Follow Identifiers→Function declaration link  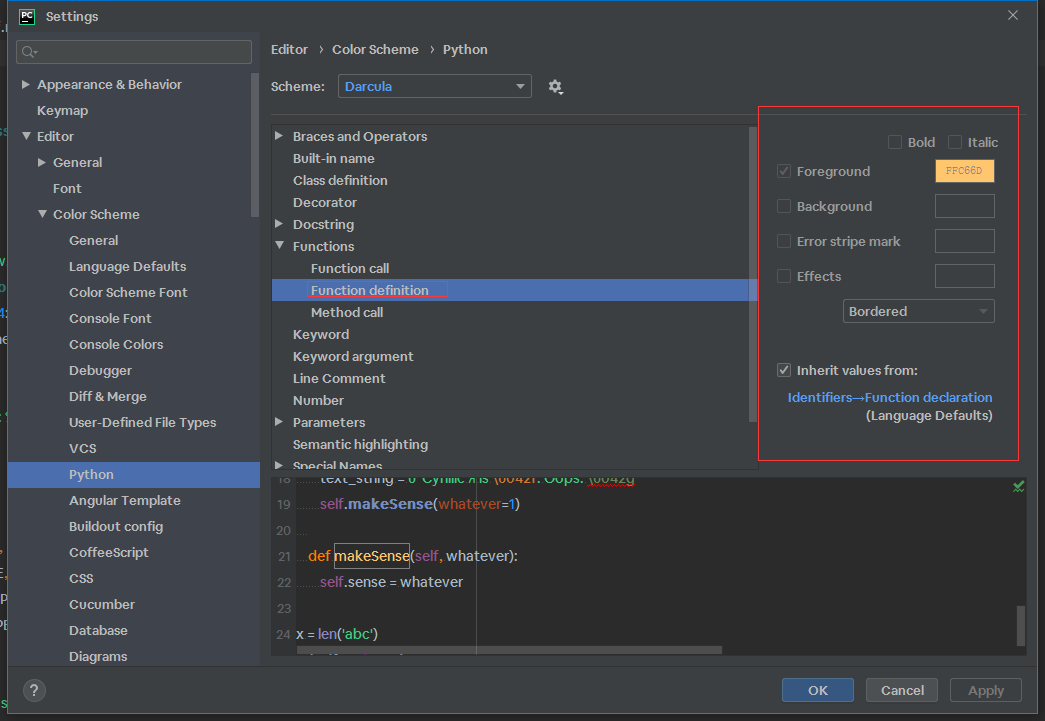click(x=890, y=397)
